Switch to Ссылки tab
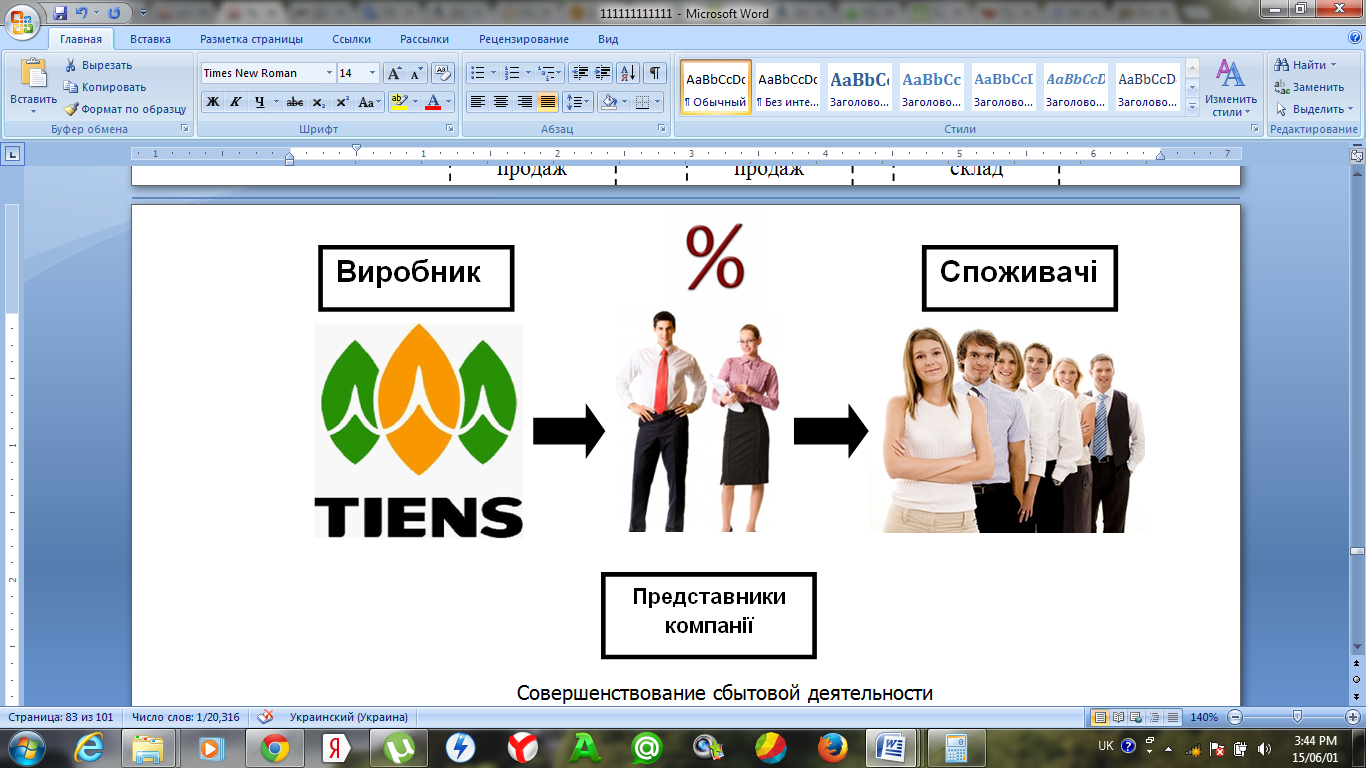The height and width of the screenshot is (768, 1366). [x=351, y=39]
